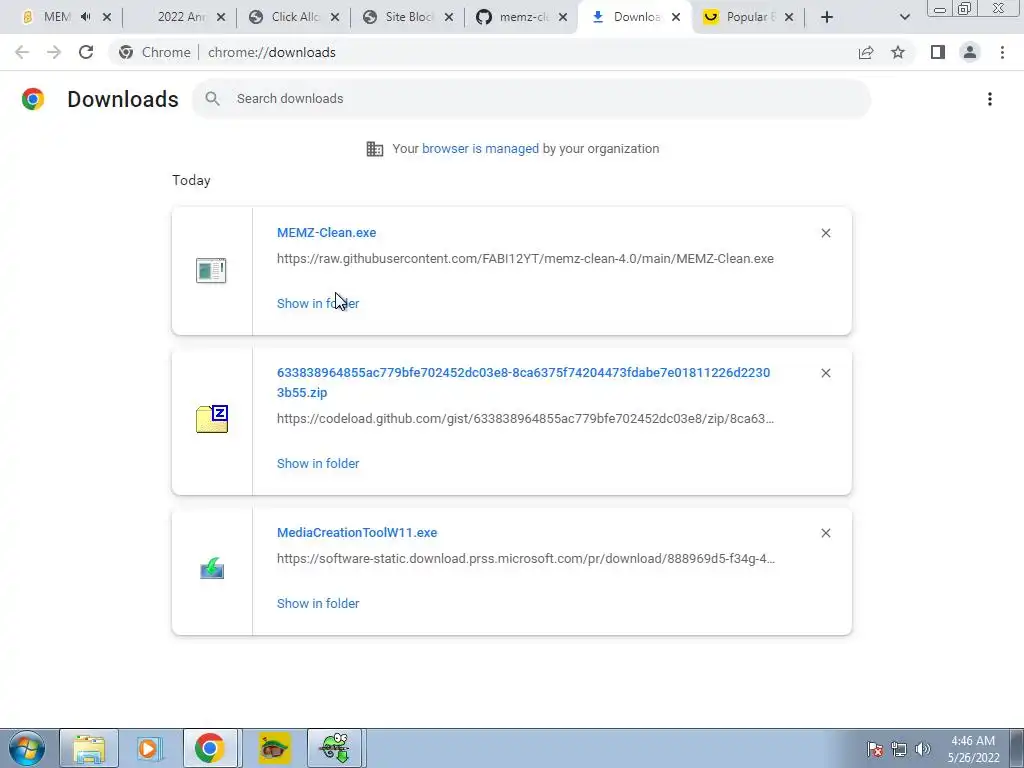
Task: Click the taskbar clock showing 4:46 AM
Action: tap(973, 749)
